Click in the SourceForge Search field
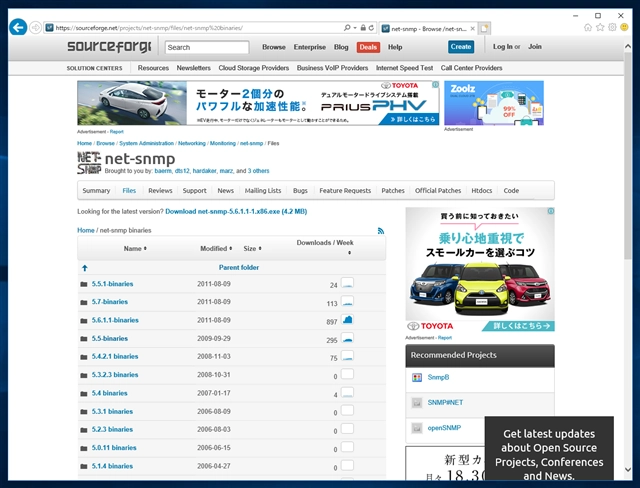 click(x=207, y=47)
